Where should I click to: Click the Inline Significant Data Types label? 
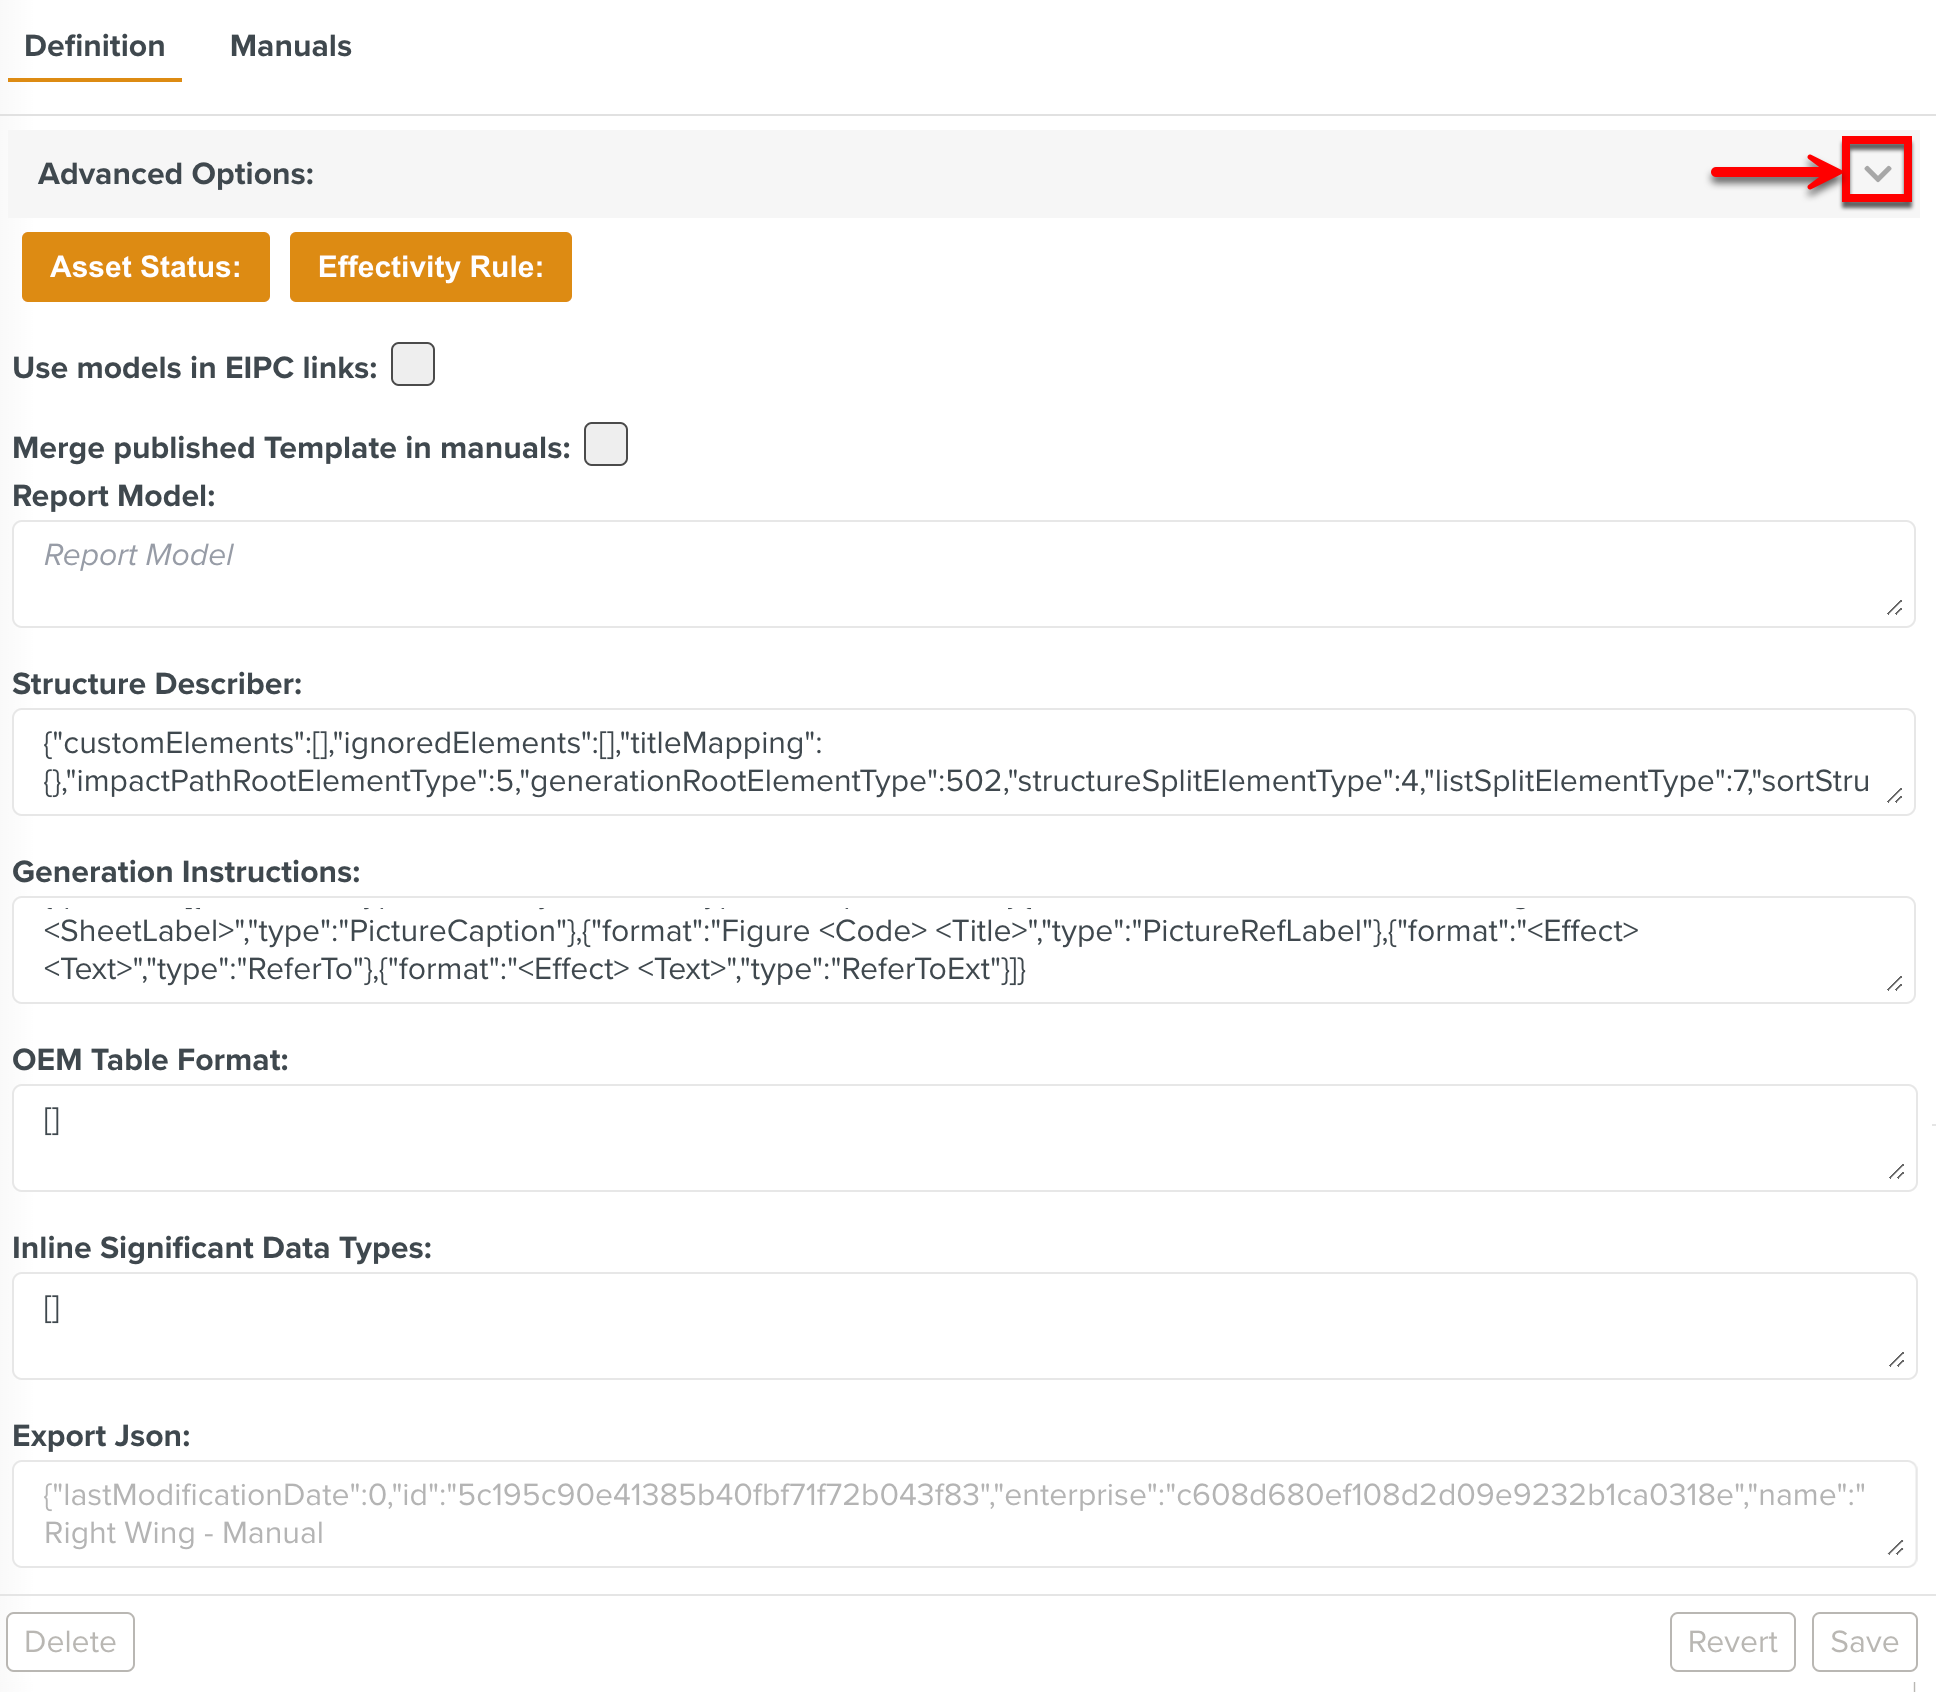tap(222, 1248)
